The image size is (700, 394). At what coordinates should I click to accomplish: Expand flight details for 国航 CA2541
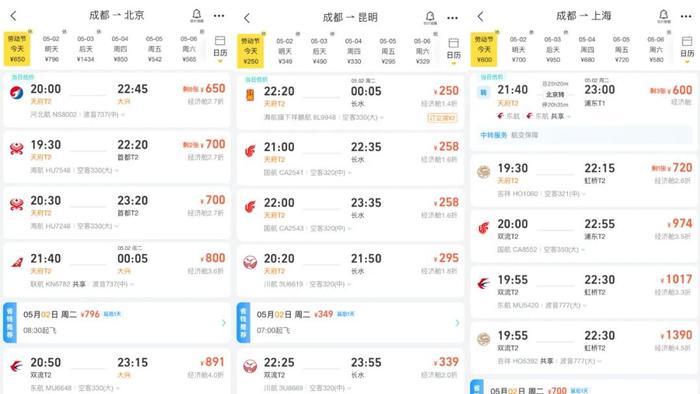coord(308,172)
